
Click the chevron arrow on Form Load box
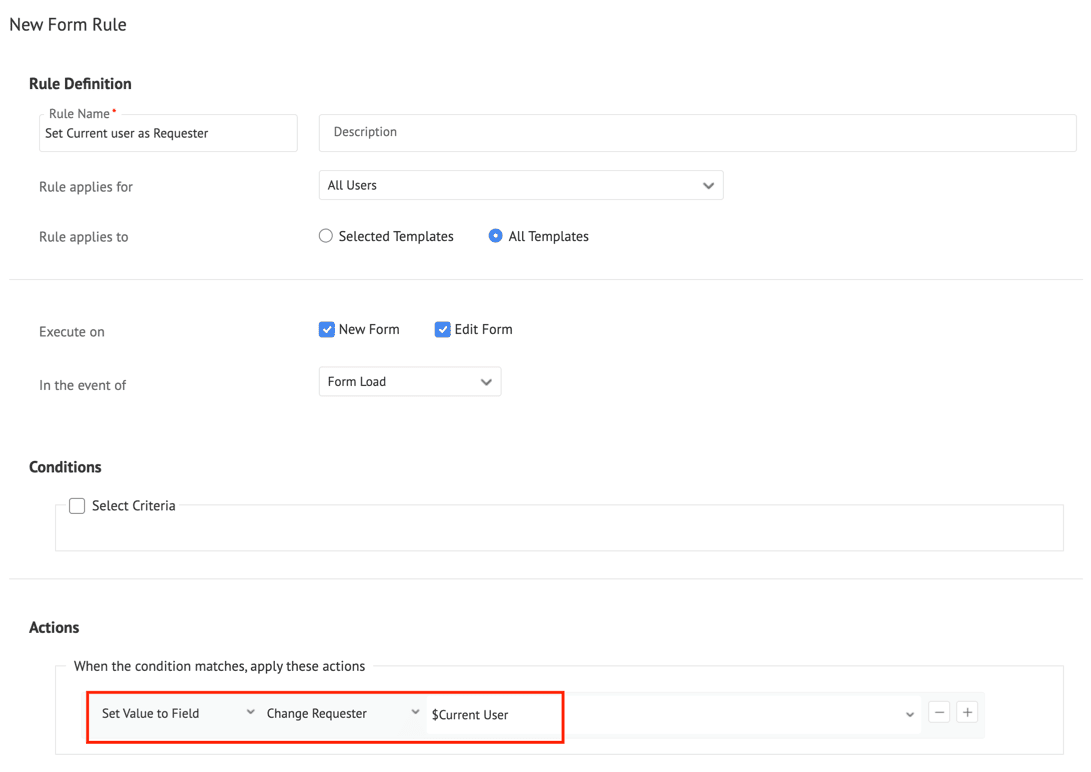pos(486,382)
